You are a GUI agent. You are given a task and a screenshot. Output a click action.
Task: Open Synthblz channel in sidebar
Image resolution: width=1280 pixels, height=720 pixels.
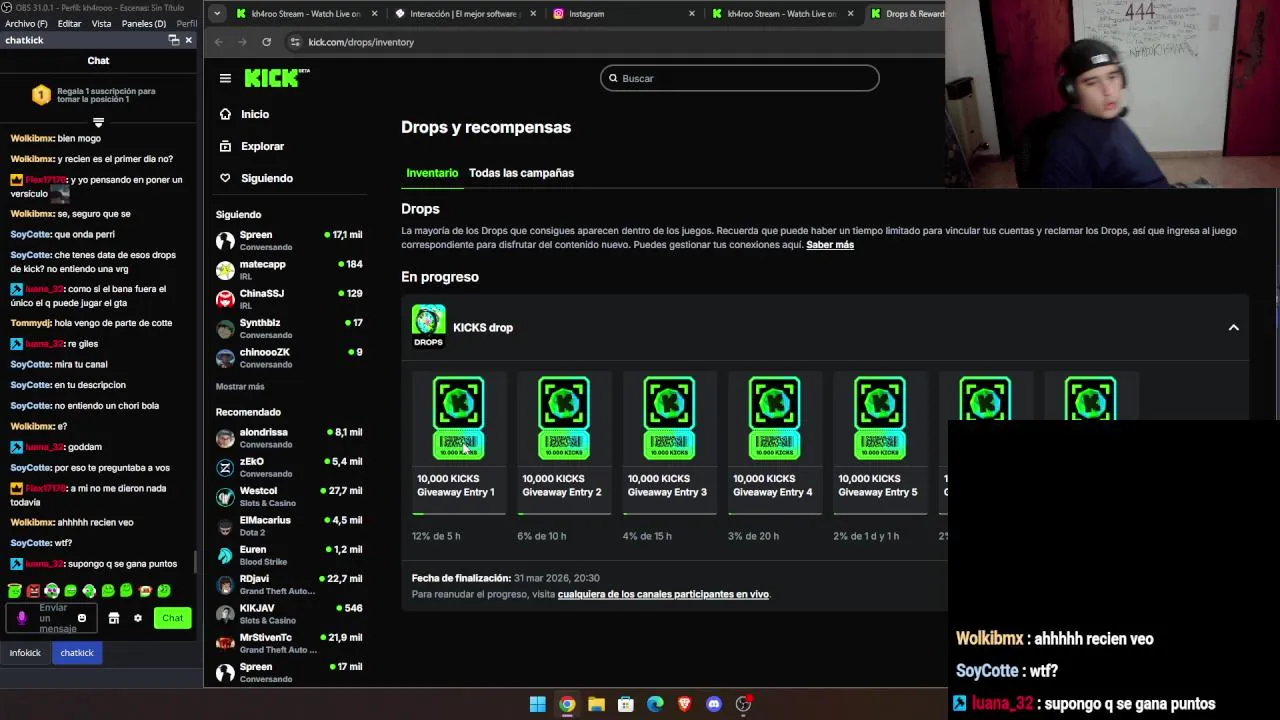290,328
